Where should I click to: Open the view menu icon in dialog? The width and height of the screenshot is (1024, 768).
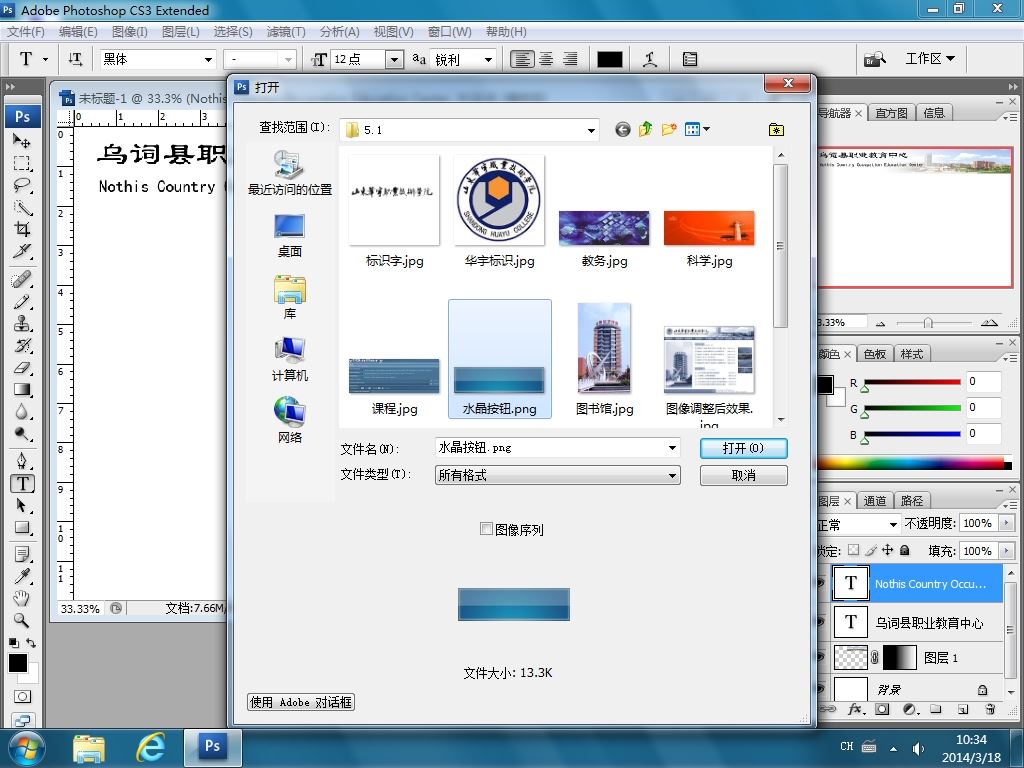point(697,129)
